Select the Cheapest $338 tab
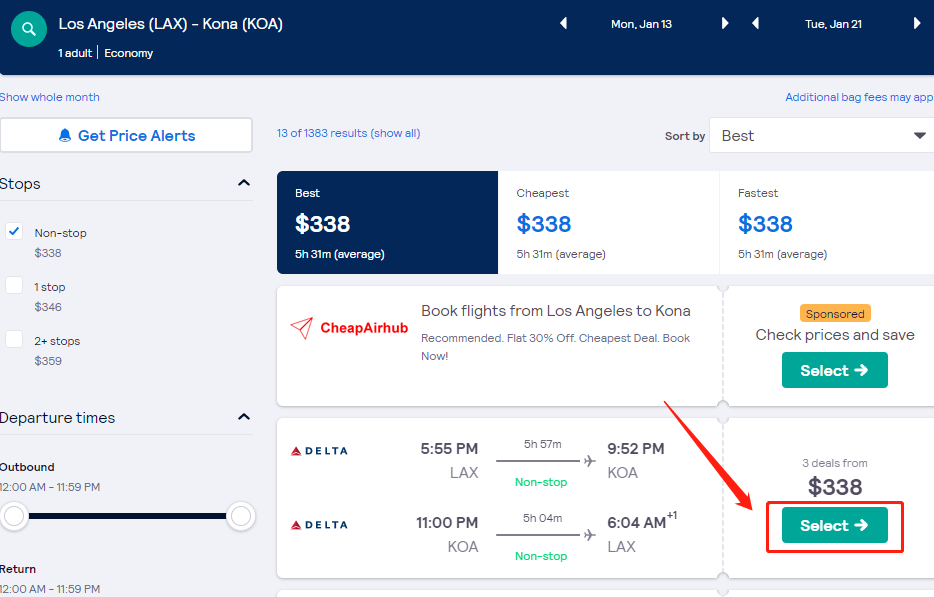The image size is (934, 597). [x=609, y=223]
